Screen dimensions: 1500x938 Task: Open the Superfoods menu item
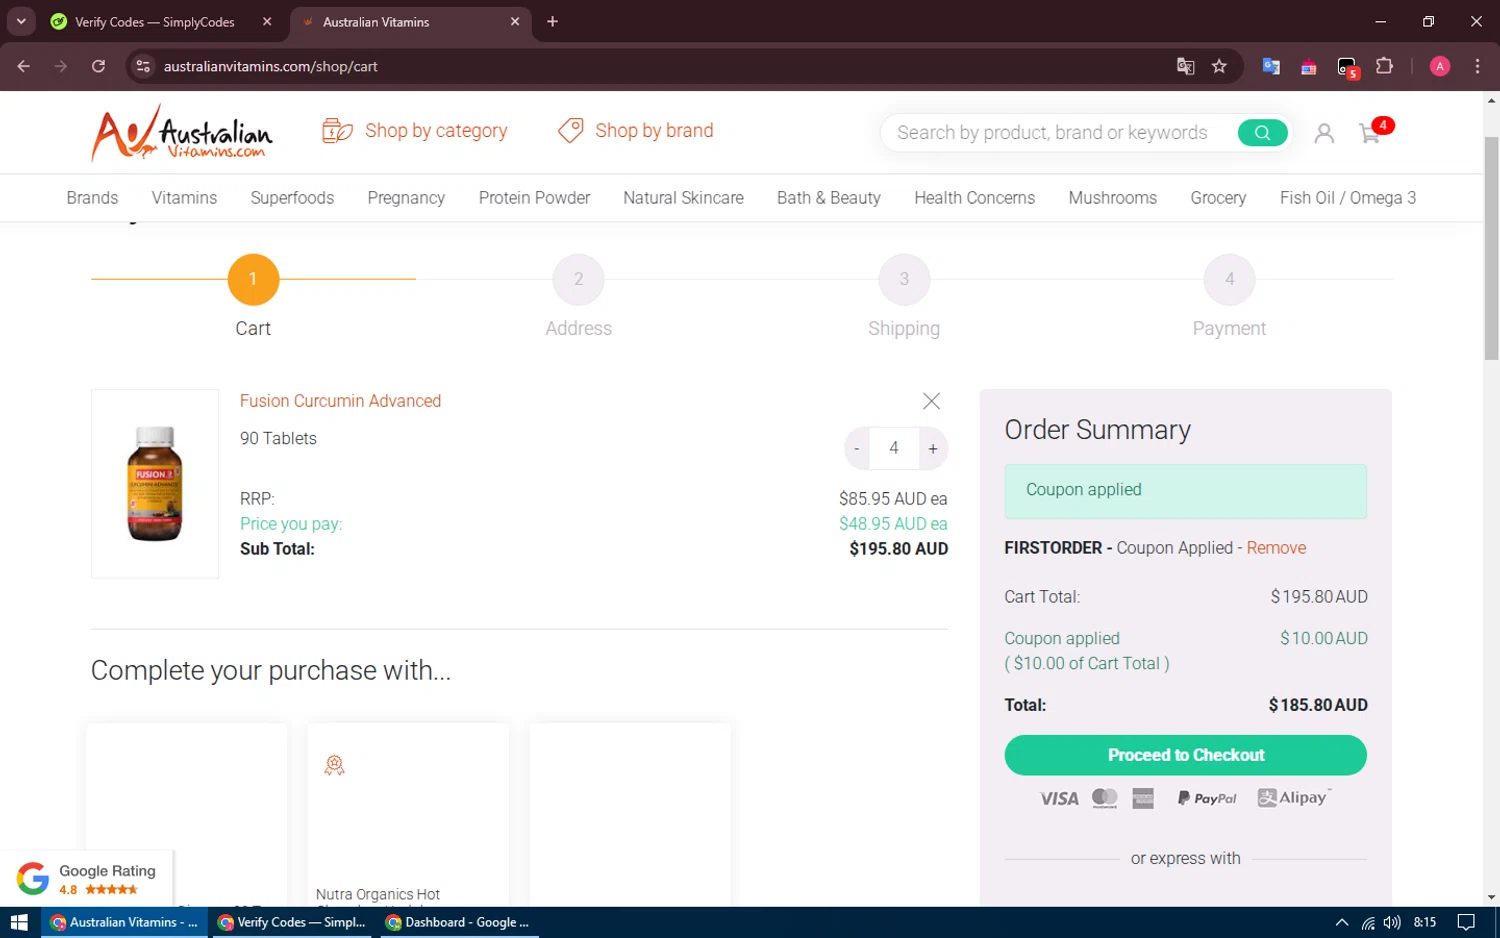(x=292, y=198)
